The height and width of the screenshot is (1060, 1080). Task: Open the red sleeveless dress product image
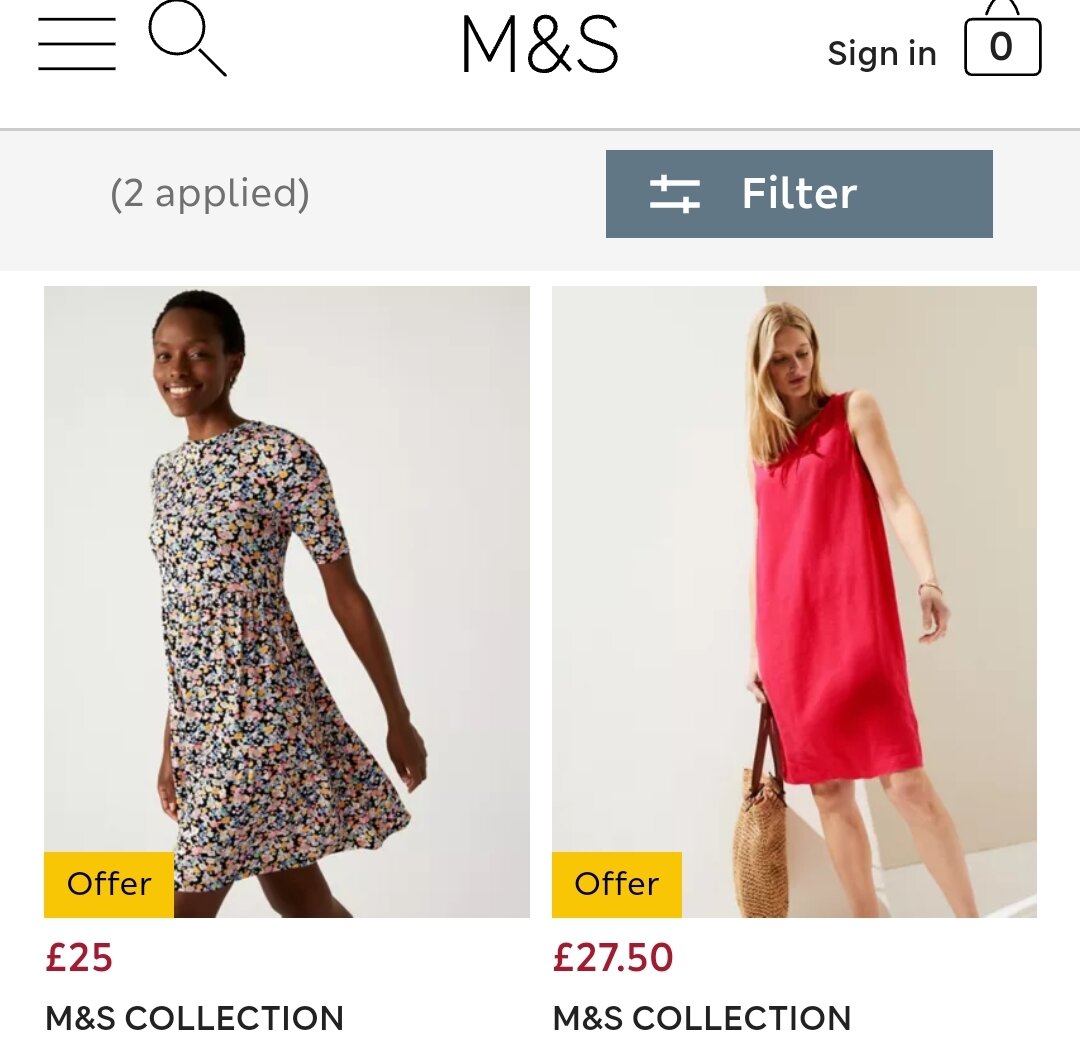tap(795, 600)
